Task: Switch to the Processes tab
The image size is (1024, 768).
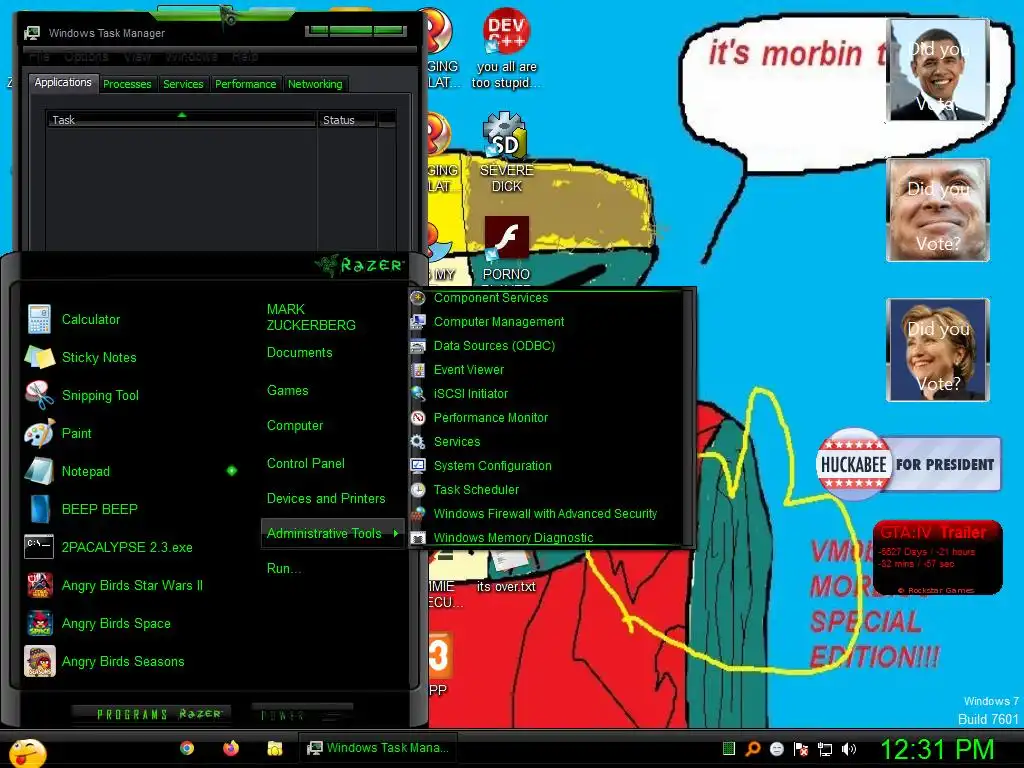Action: [x=127, y=84]
